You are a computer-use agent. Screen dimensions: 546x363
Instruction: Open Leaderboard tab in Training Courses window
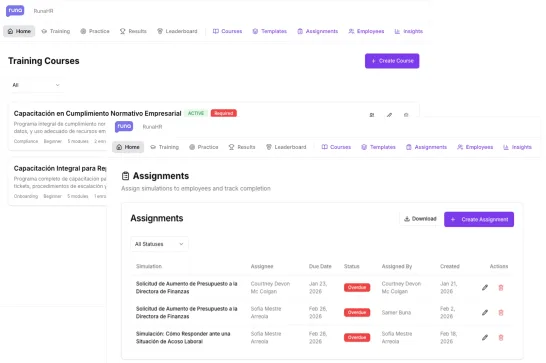[x=177, y=31]
